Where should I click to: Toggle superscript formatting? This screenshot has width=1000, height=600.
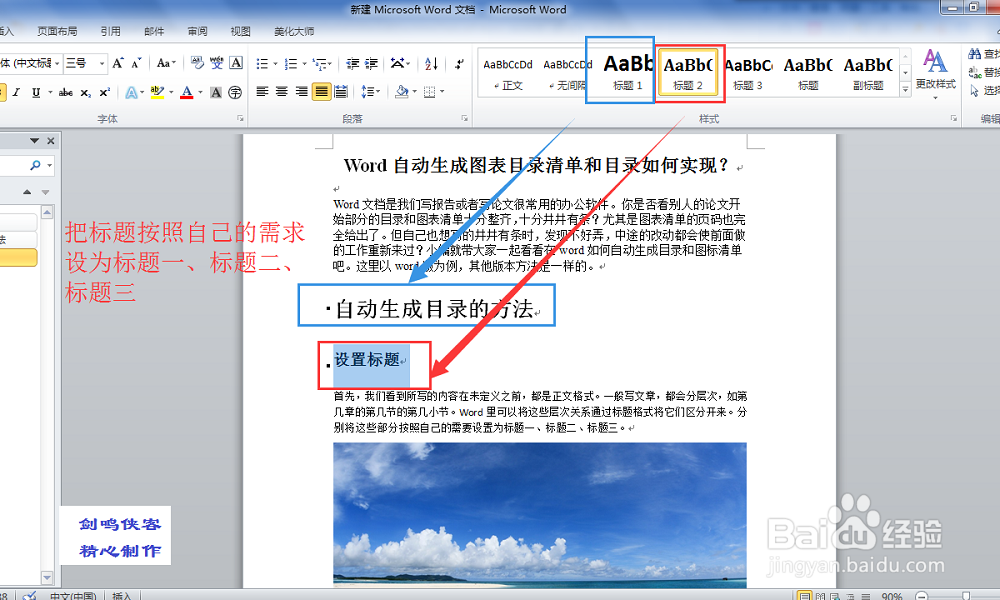[105, 92]
